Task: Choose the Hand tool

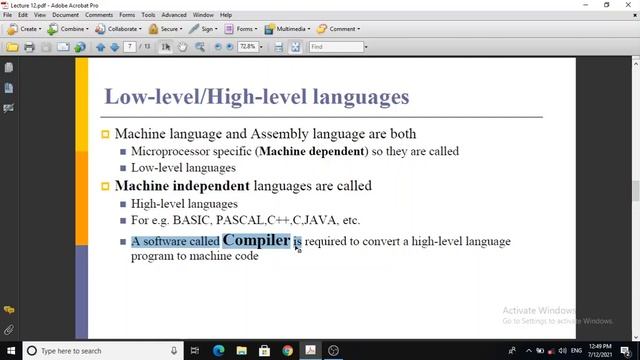Action: coord(182,47)
